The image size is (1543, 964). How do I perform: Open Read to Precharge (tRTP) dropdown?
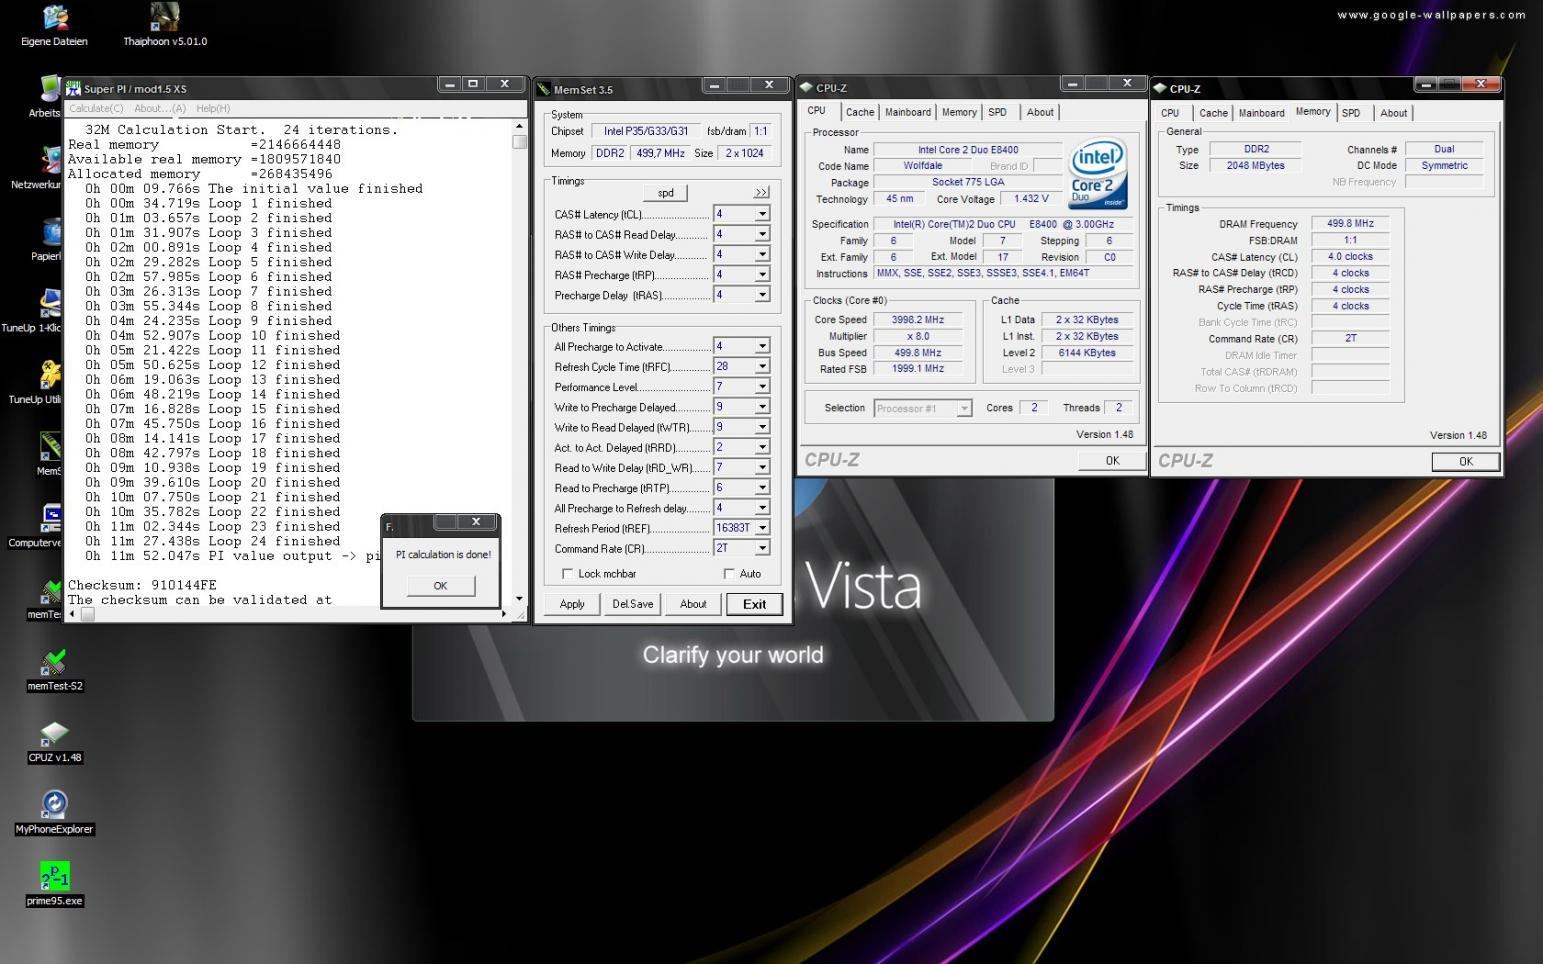pyautogui.click(x=762, y=487)
